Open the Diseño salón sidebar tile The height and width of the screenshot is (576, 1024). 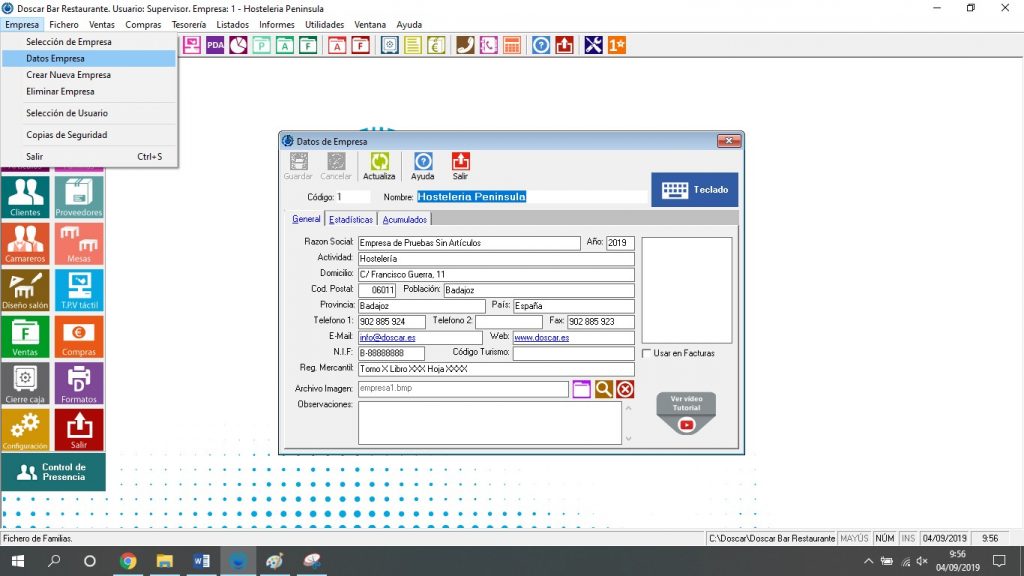pyautogui.click(x=25, y=289)
